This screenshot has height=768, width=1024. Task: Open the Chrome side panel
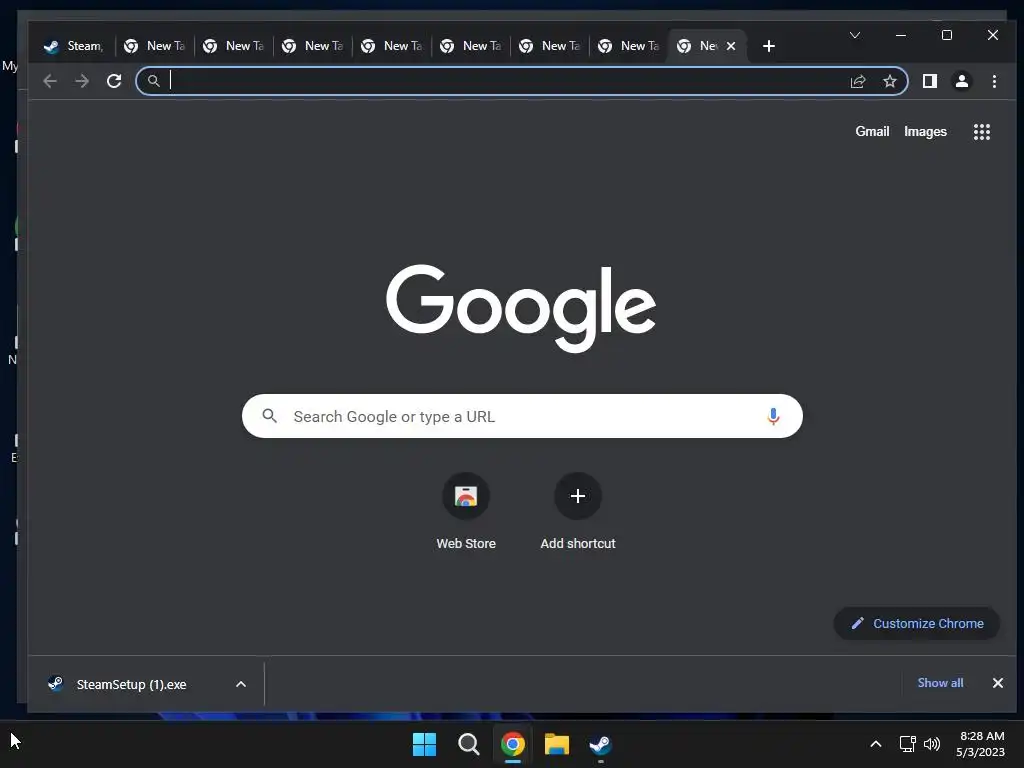click(929, 81)
